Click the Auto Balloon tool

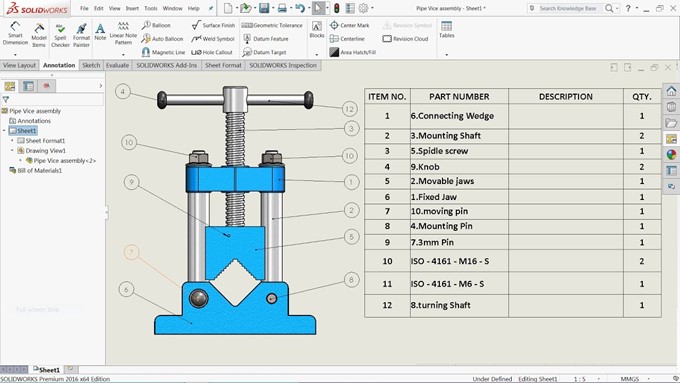163,39
